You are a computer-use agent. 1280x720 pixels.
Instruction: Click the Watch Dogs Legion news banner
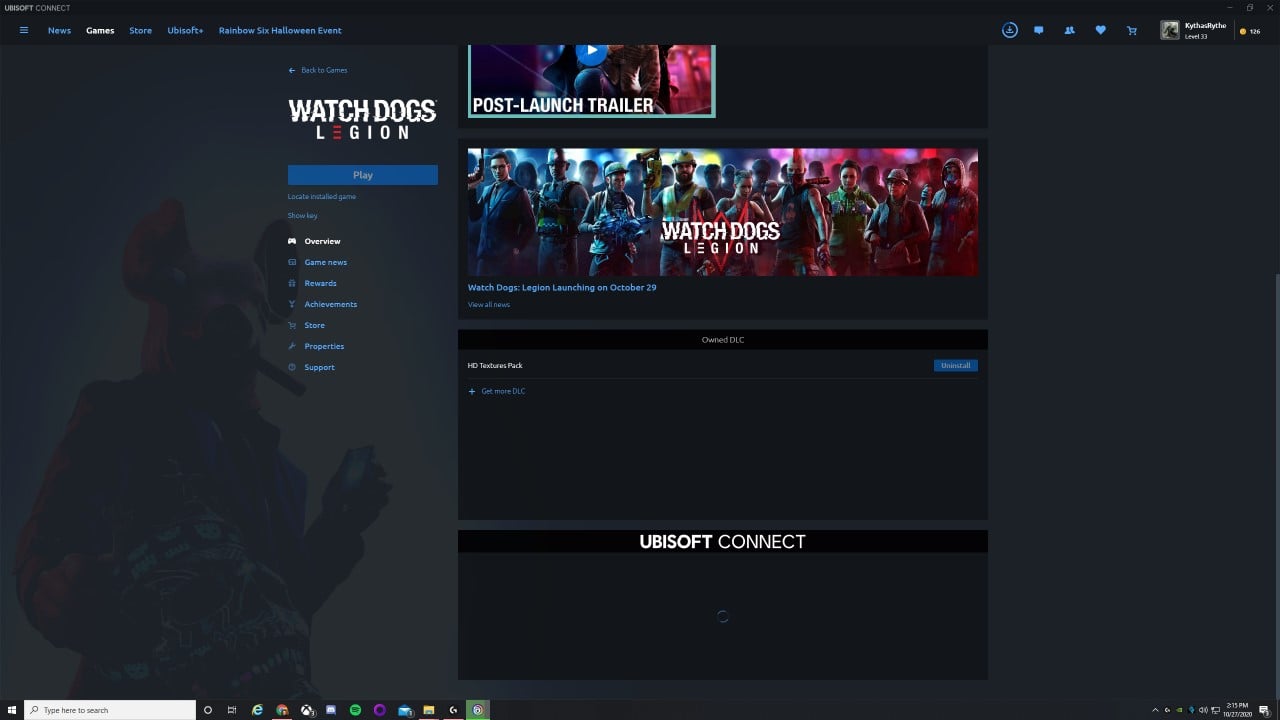click(x=722, y=212)
